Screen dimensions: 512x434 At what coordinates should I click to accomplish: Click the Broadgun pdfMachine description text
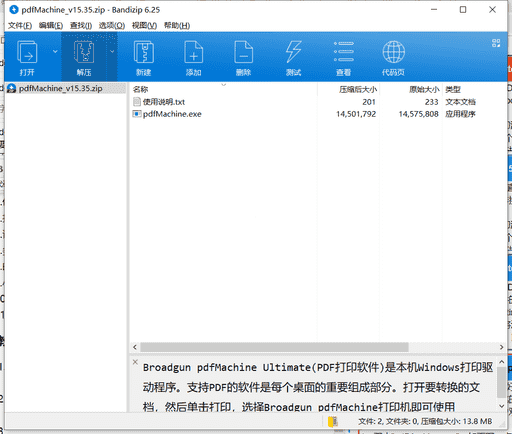pyautogui.click(x=318, y=387)
